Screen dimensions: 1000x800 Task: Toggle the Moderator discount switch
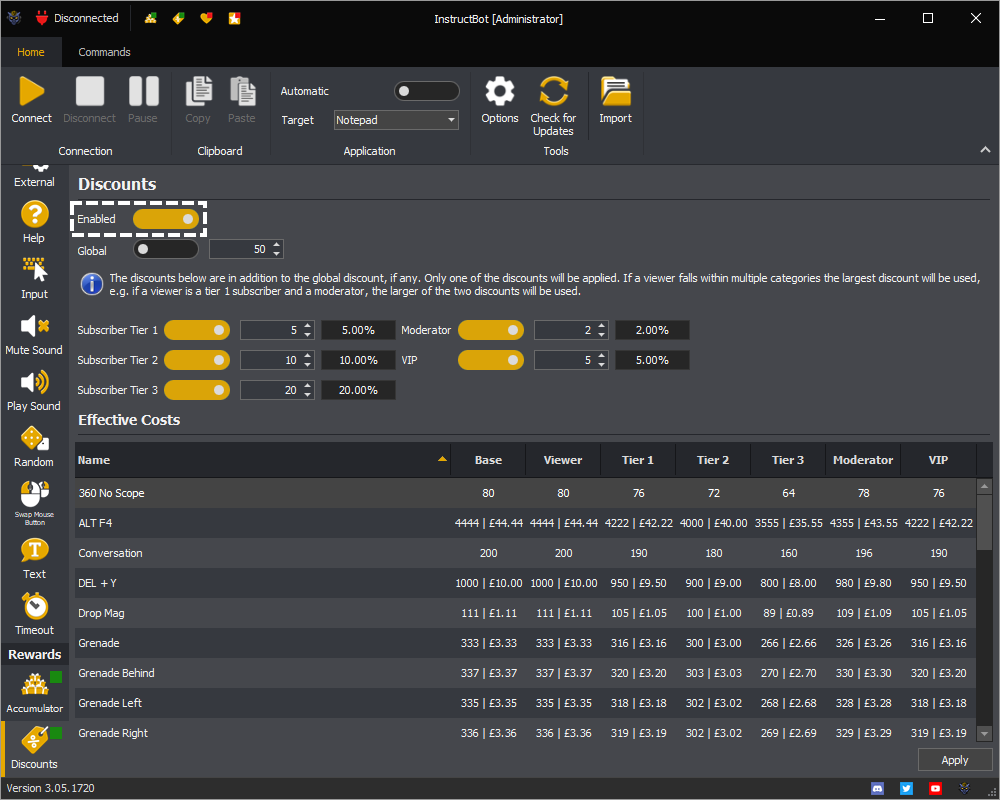[491, 330]
